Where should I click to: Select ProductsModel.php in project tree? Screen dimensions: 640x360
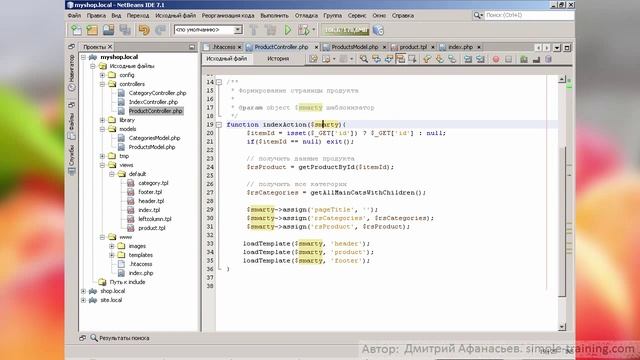tap(152, 147)
